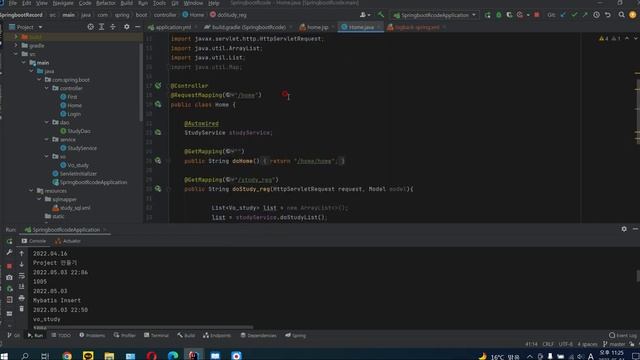Open the Navigate menu

[63, 3]
